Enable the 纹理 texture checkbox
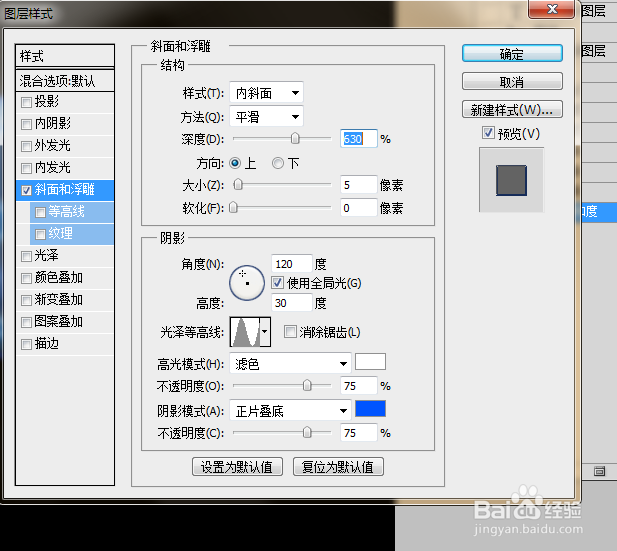 point(40,235)
